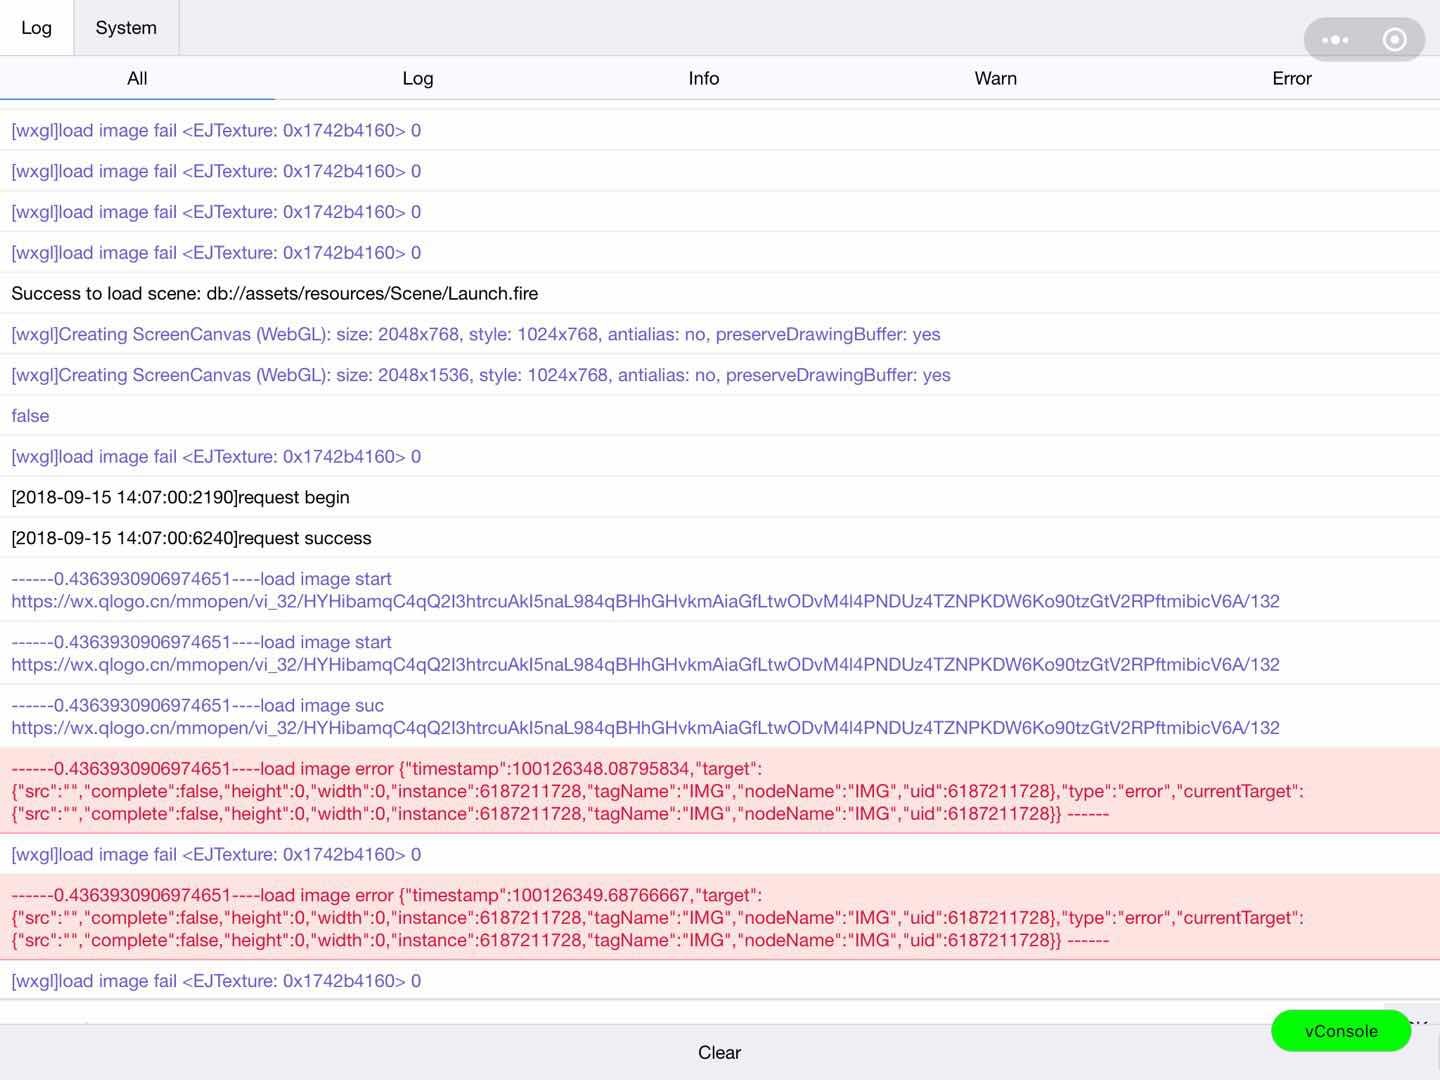Filter logs by Info level
1440x1080 pixels.
pos(703,78)
